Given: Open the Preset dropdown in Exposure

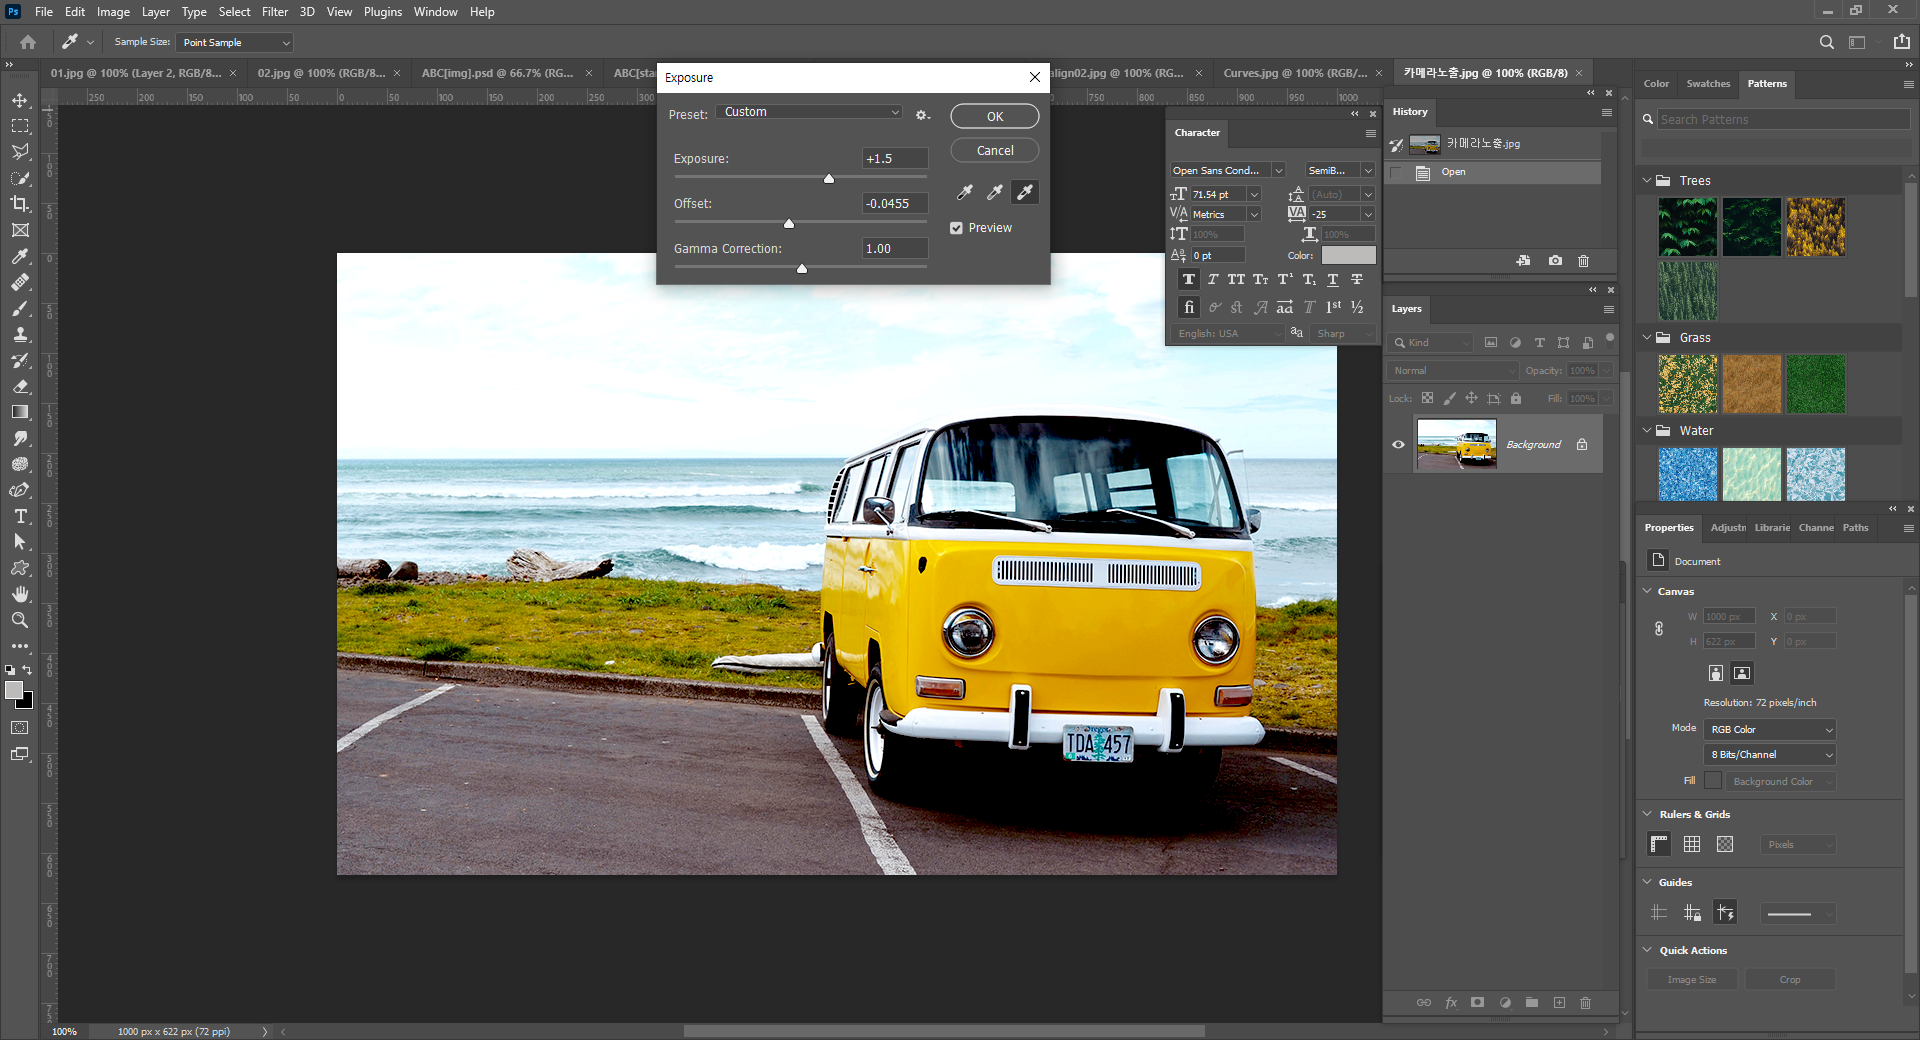Looking at the screenshot, I should (x=810, y=112).
